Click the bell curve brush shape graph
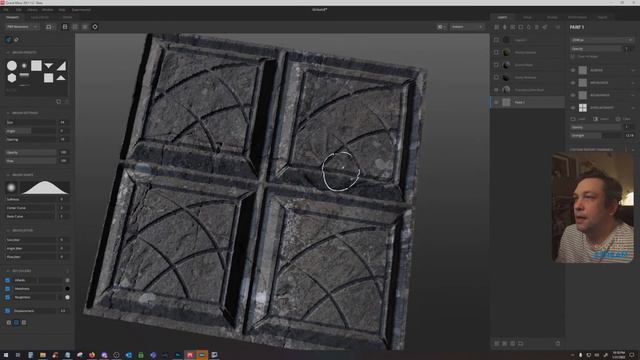The height and width of the screenshot is (360, 640). [44, 187]
